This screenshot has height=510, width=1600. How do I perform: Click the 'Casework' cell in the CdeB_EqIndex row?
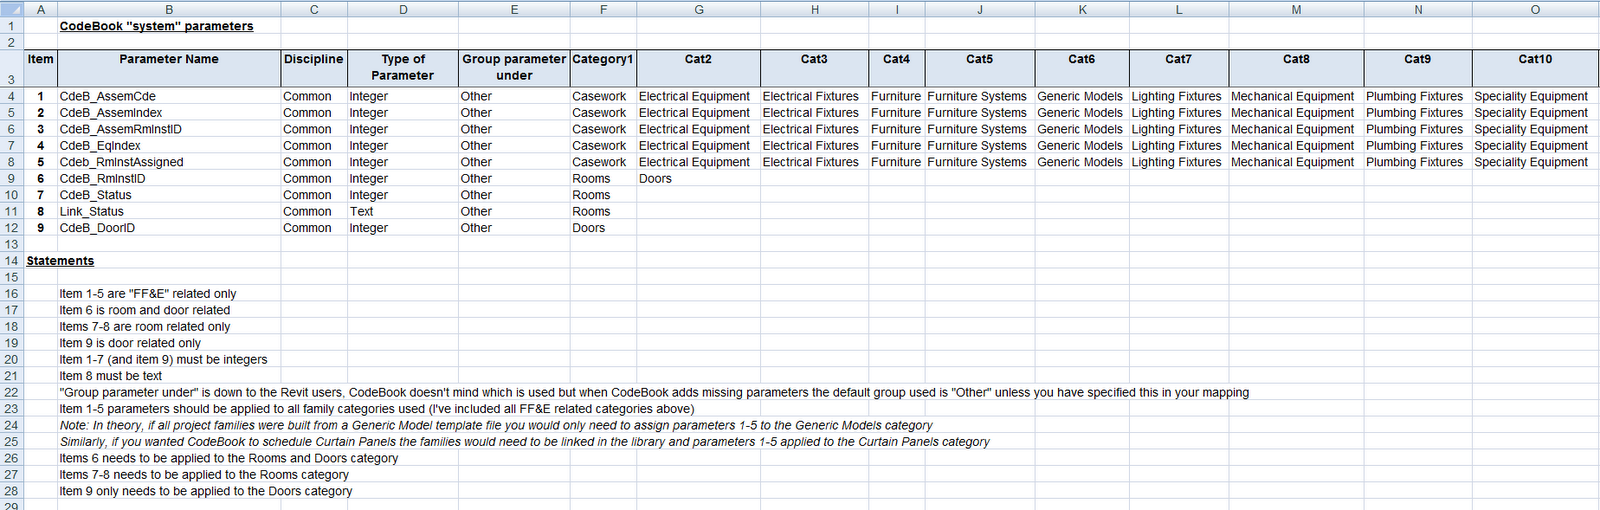603,146
